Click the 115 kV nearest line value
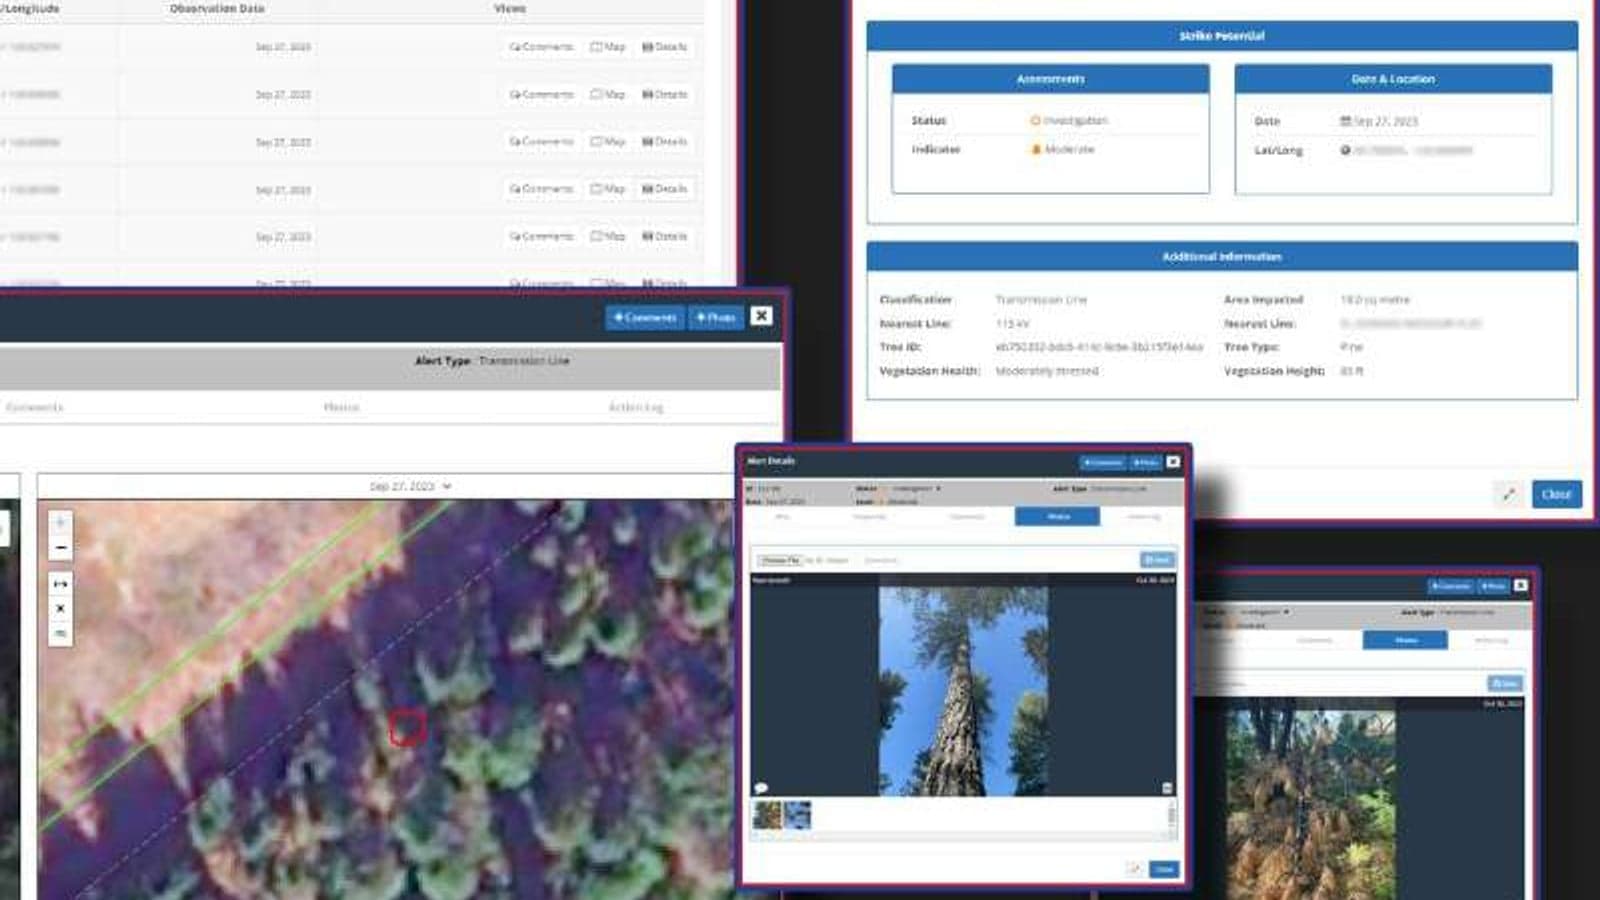 tap(1012, 324)
